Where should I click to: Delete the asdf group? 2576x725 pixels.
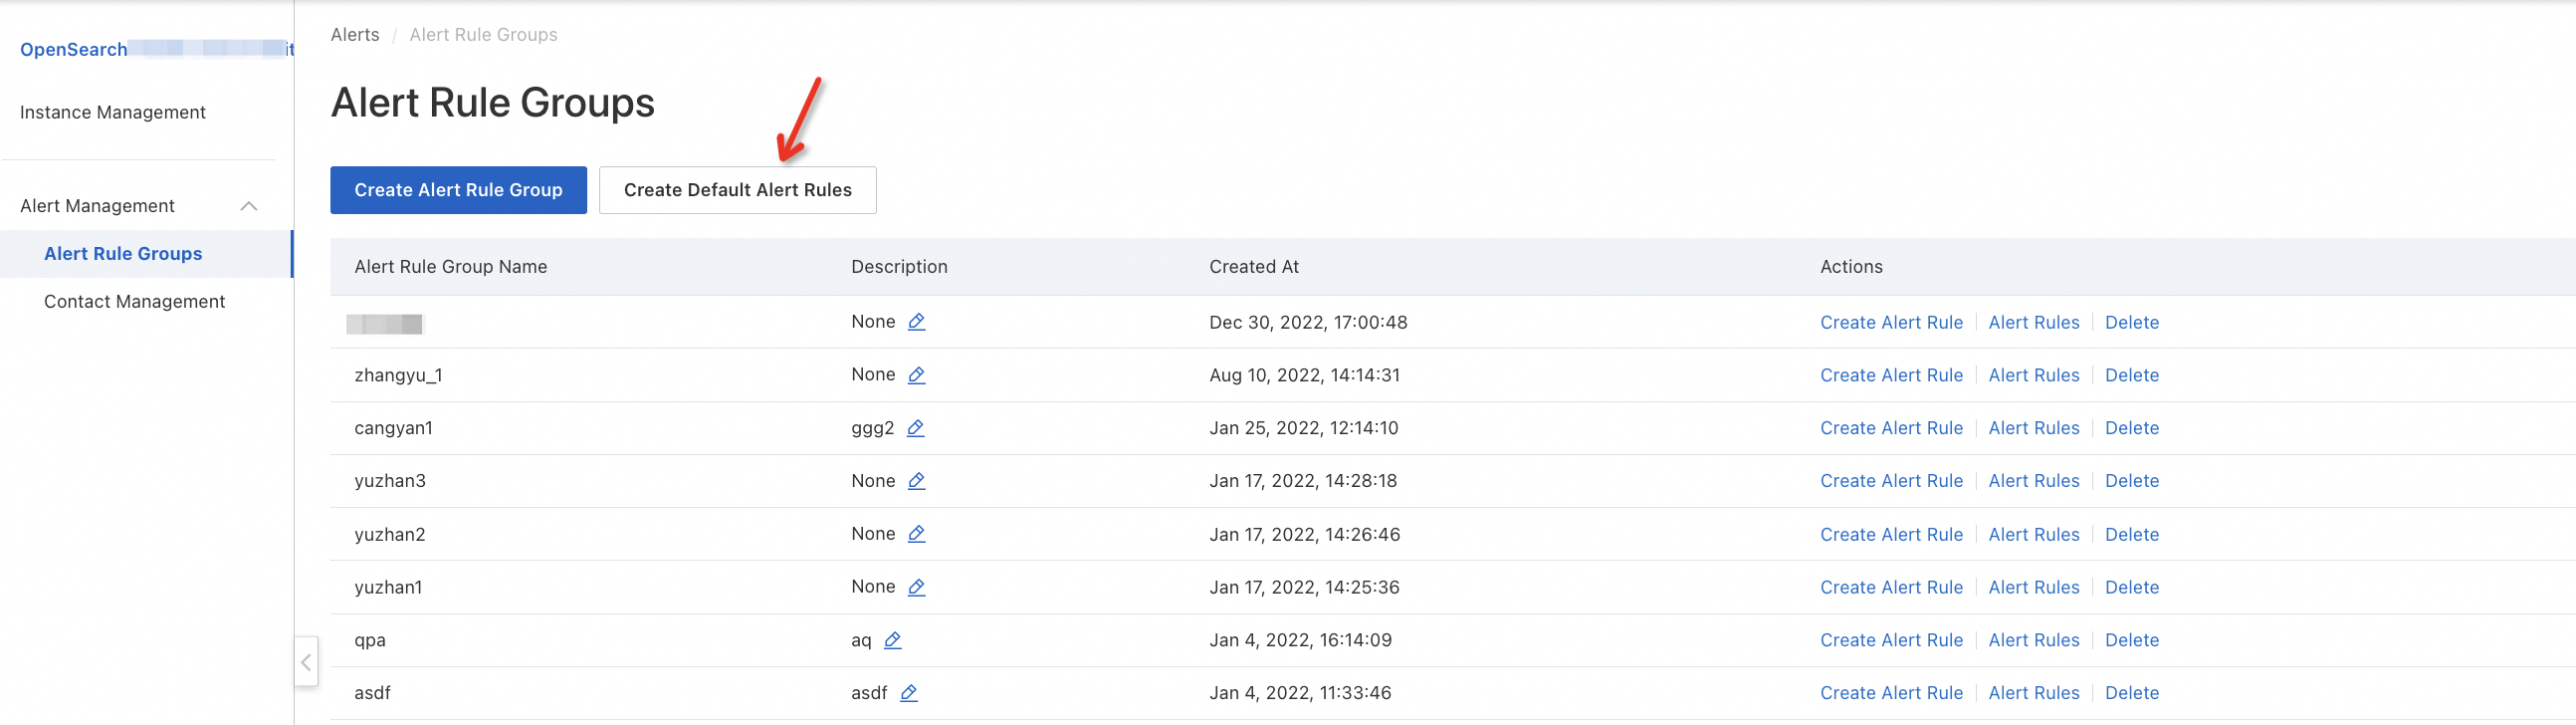click(x=2131, y=694)
